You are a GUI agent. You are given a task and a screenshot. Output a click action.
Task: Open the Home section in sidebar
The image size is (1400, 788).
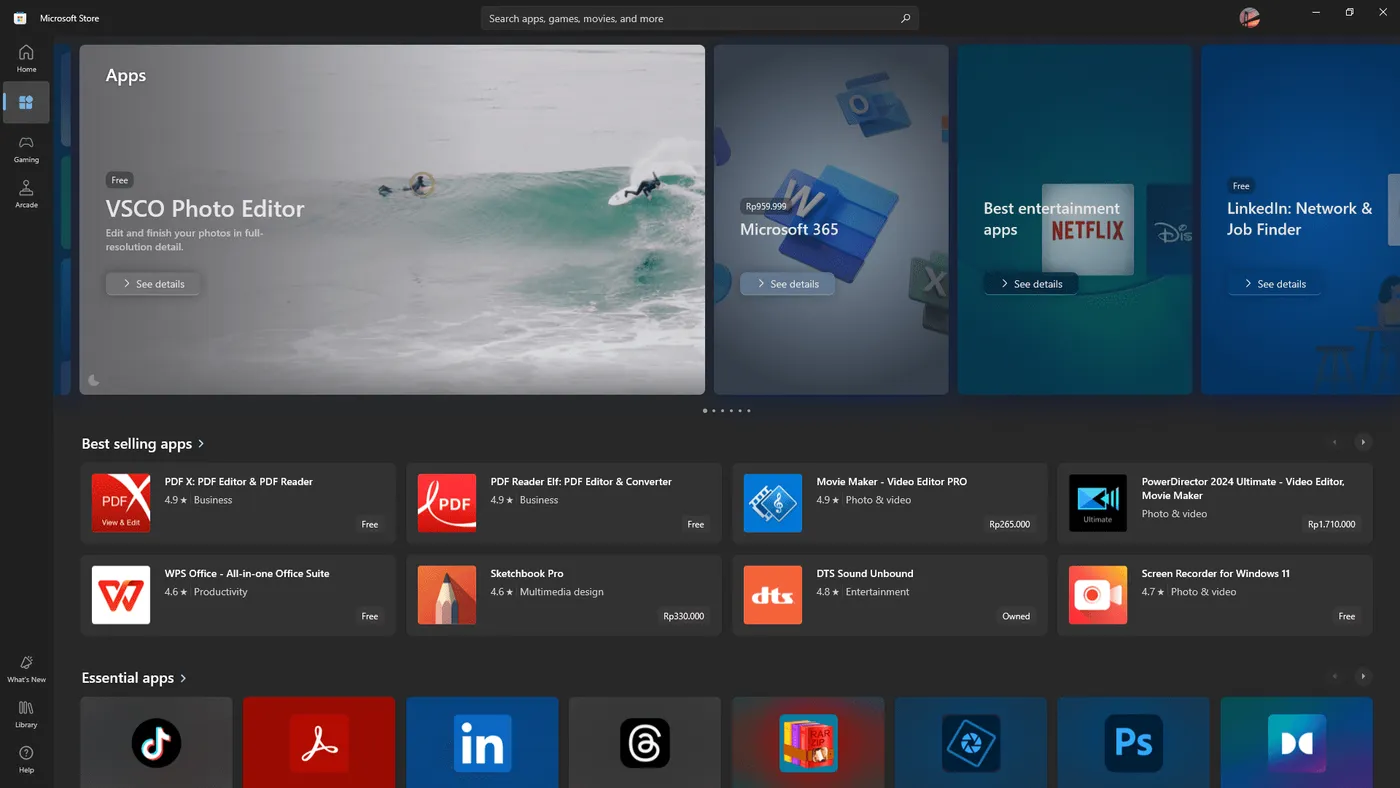pyautogui.click(x=26, y=58)
